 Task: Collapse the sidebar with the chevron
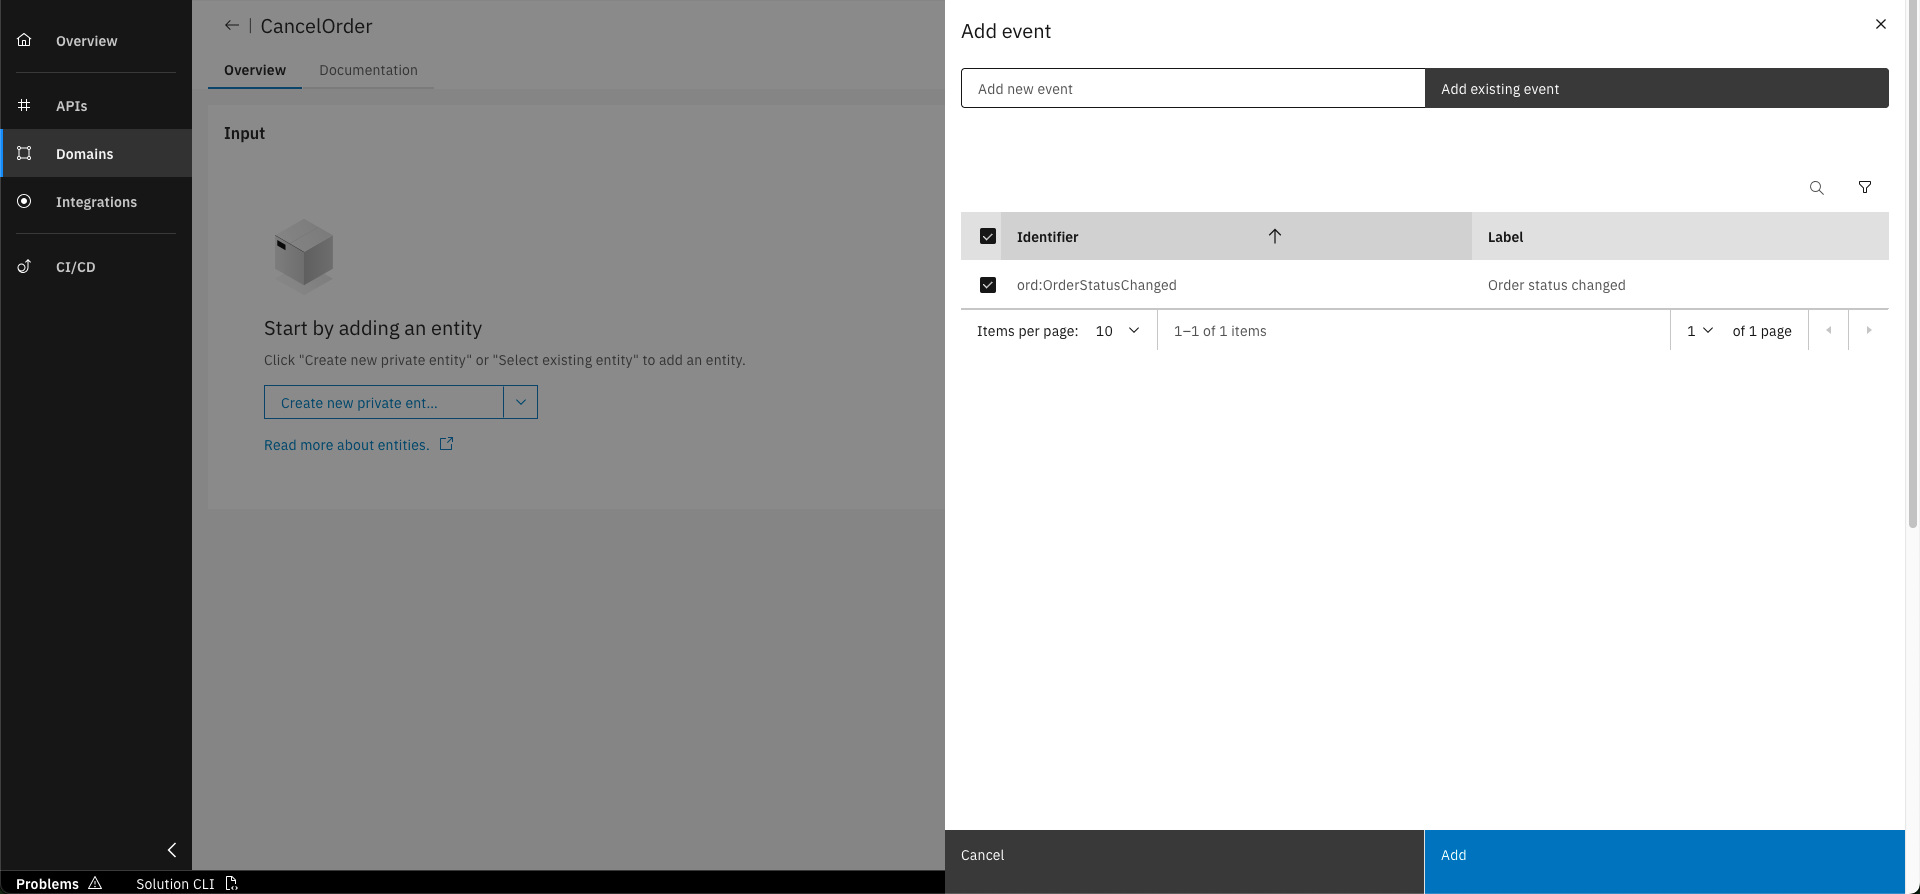point(172,850)
